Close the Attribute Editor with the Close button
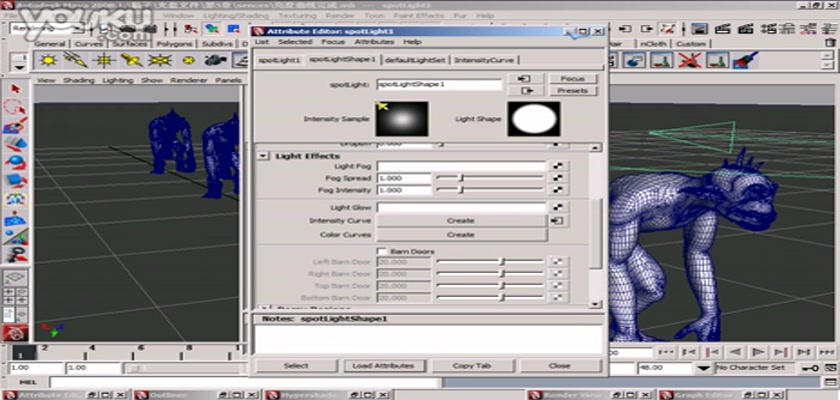The width and height of the screenshot is (840, 400). 559,366
